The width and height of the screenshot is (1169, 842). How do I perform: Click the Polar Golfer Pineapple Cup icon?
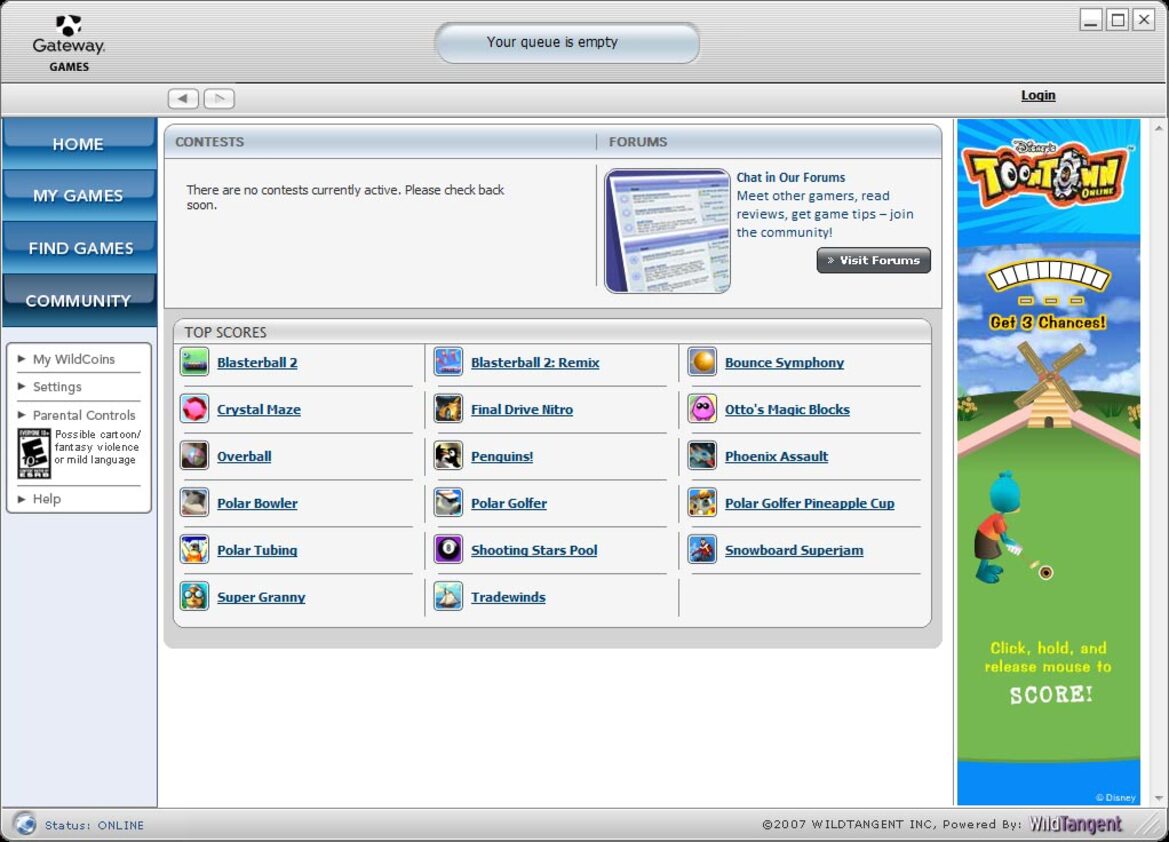pyautogui.click(x=702, y=503)
